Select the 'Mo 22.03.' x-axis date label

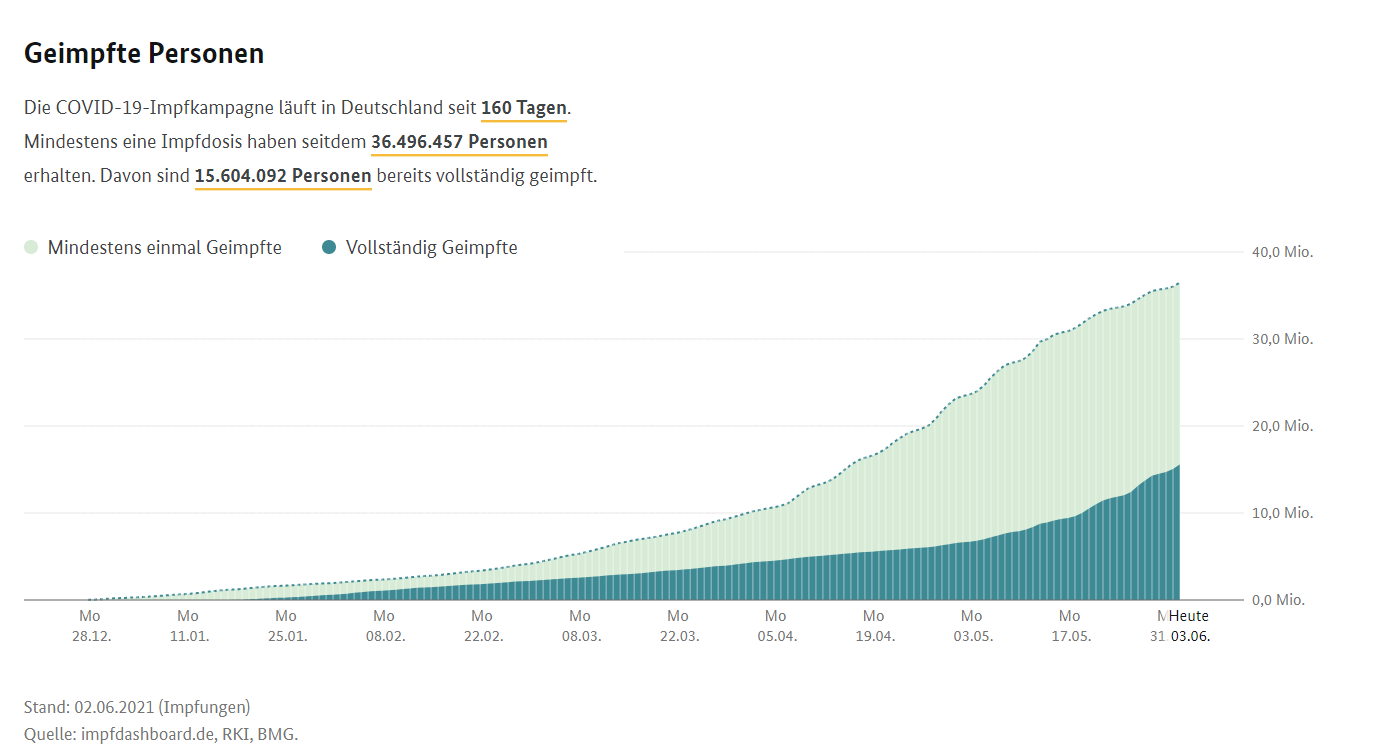click(678, 626)
